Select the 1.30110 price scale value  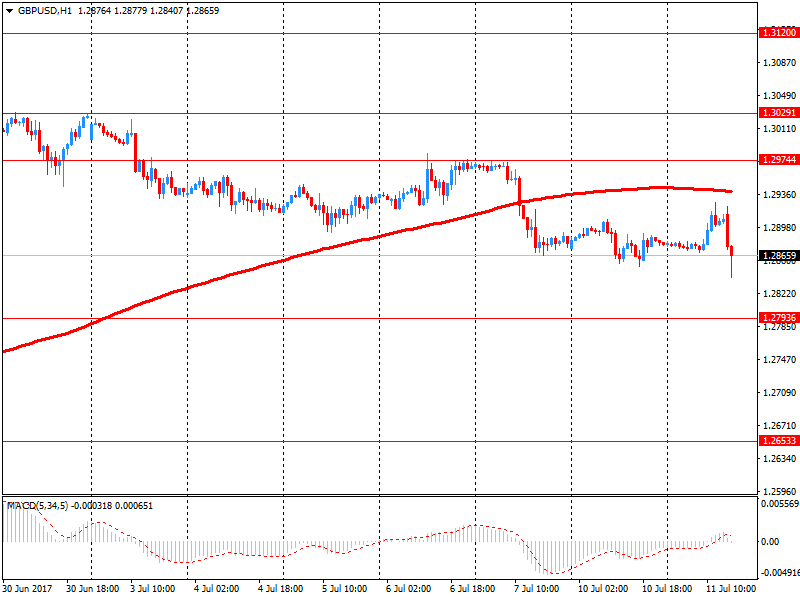[x=779, y=129]
